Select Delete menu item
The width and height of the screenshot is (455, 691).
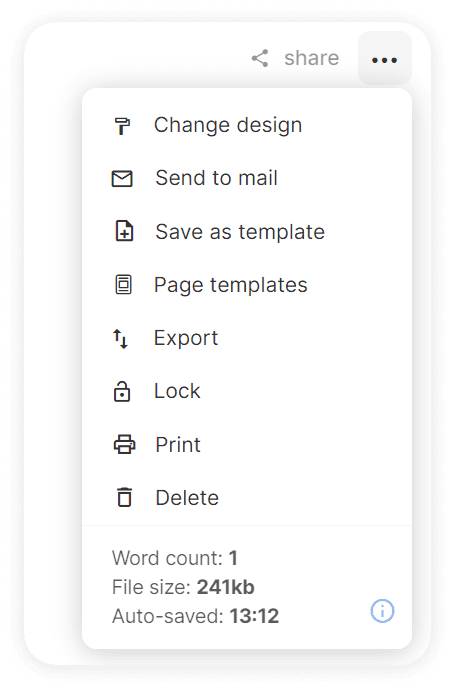tap(247, 498)
